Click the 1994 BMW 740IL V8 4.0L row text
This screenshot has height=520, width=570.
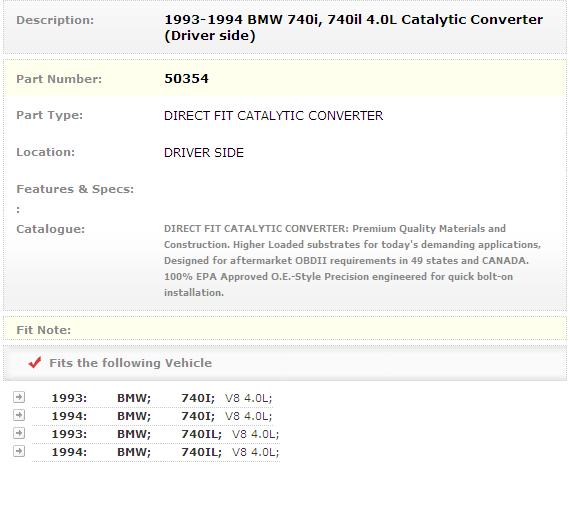click(x=165, y=452)
